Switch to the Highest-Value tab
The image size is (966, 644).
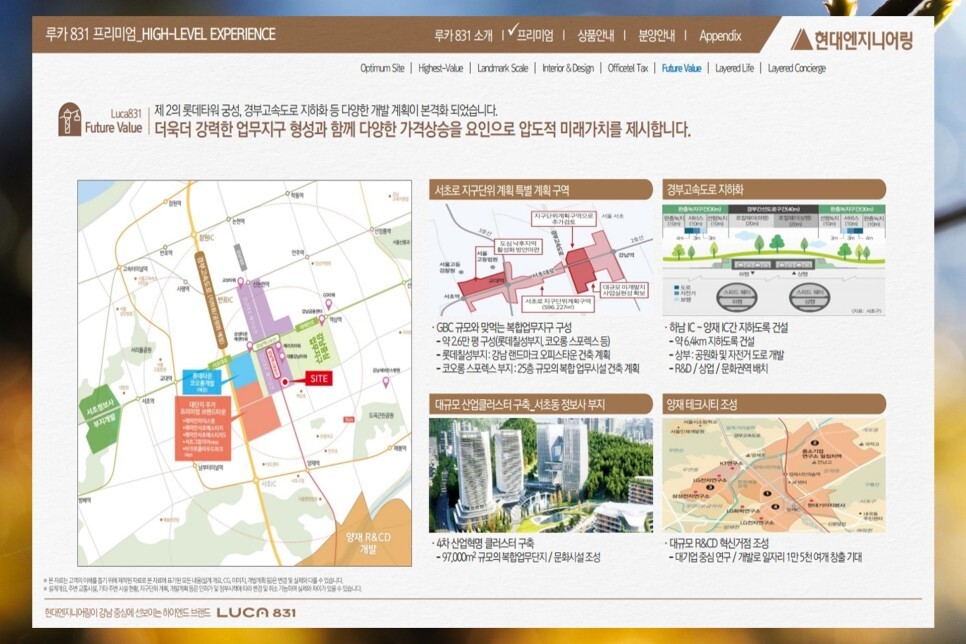tap(440, 68)
